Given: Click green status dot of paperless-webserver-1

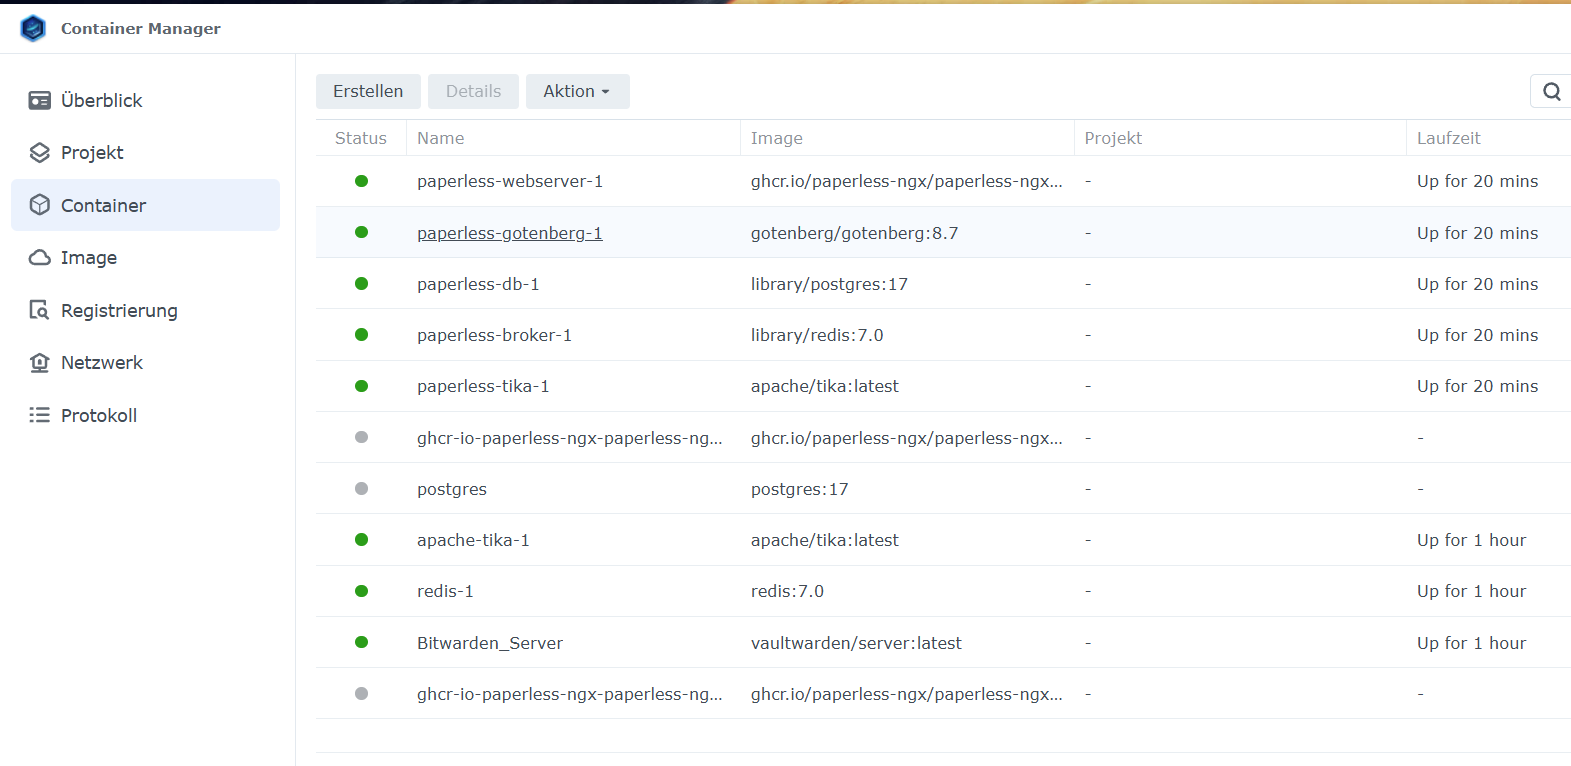Looking at the screenshot, I should tap(361, 181).
